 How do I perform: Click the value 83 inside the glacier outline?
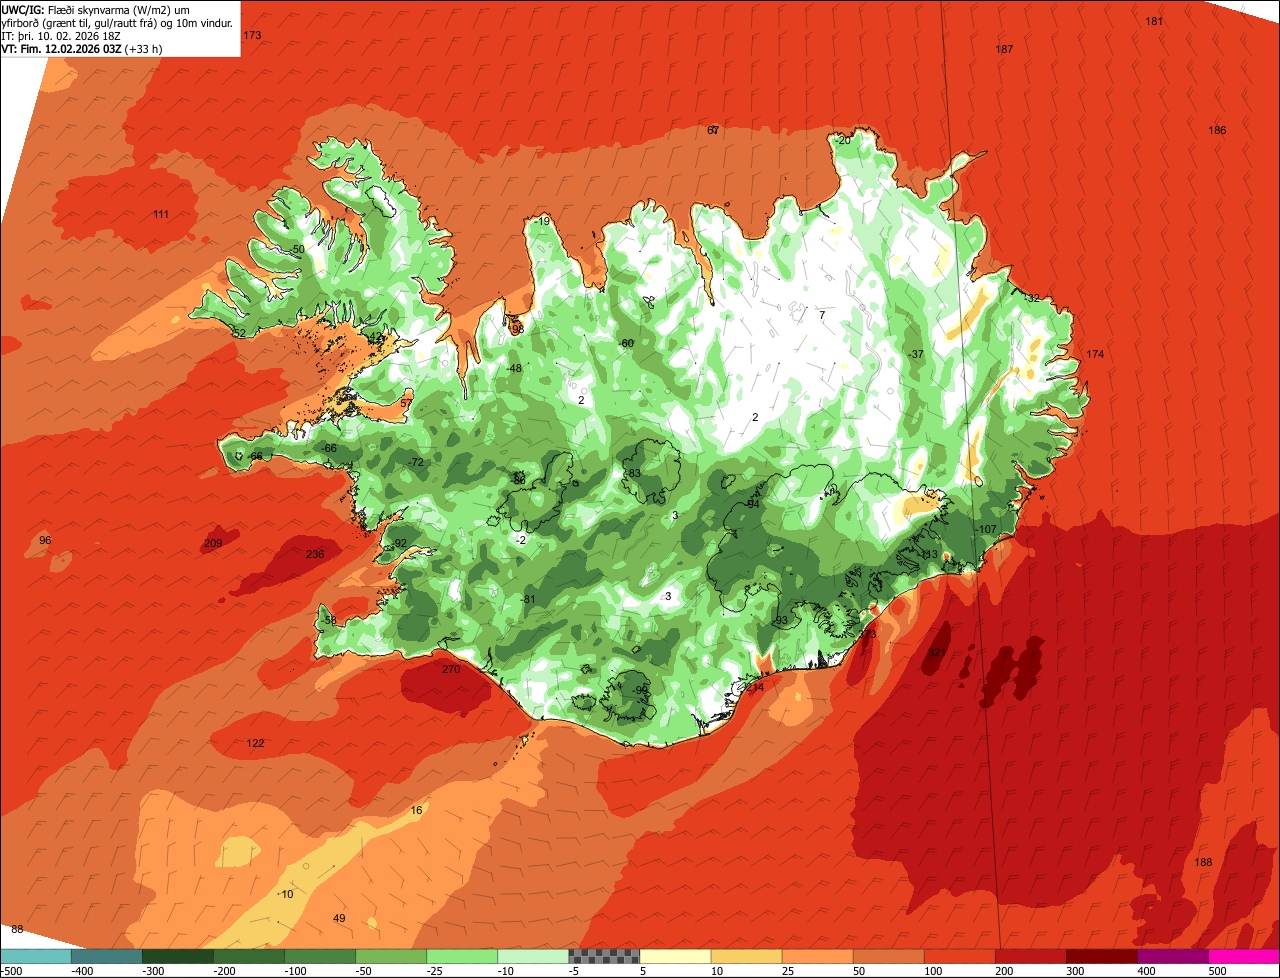click(634, 473)
